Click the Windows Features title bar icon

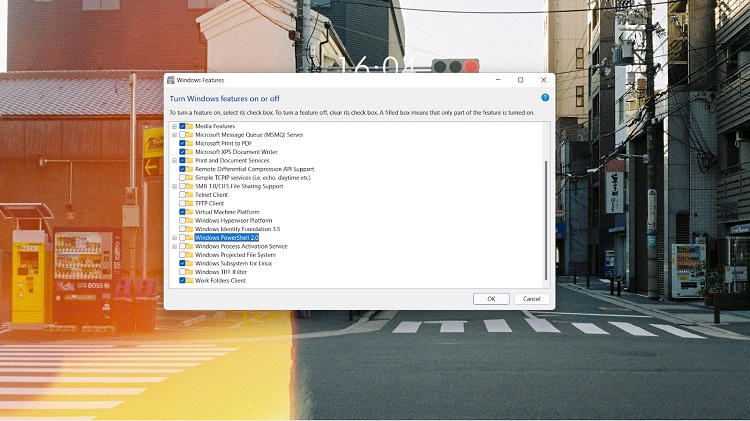(x=171, y=80)
